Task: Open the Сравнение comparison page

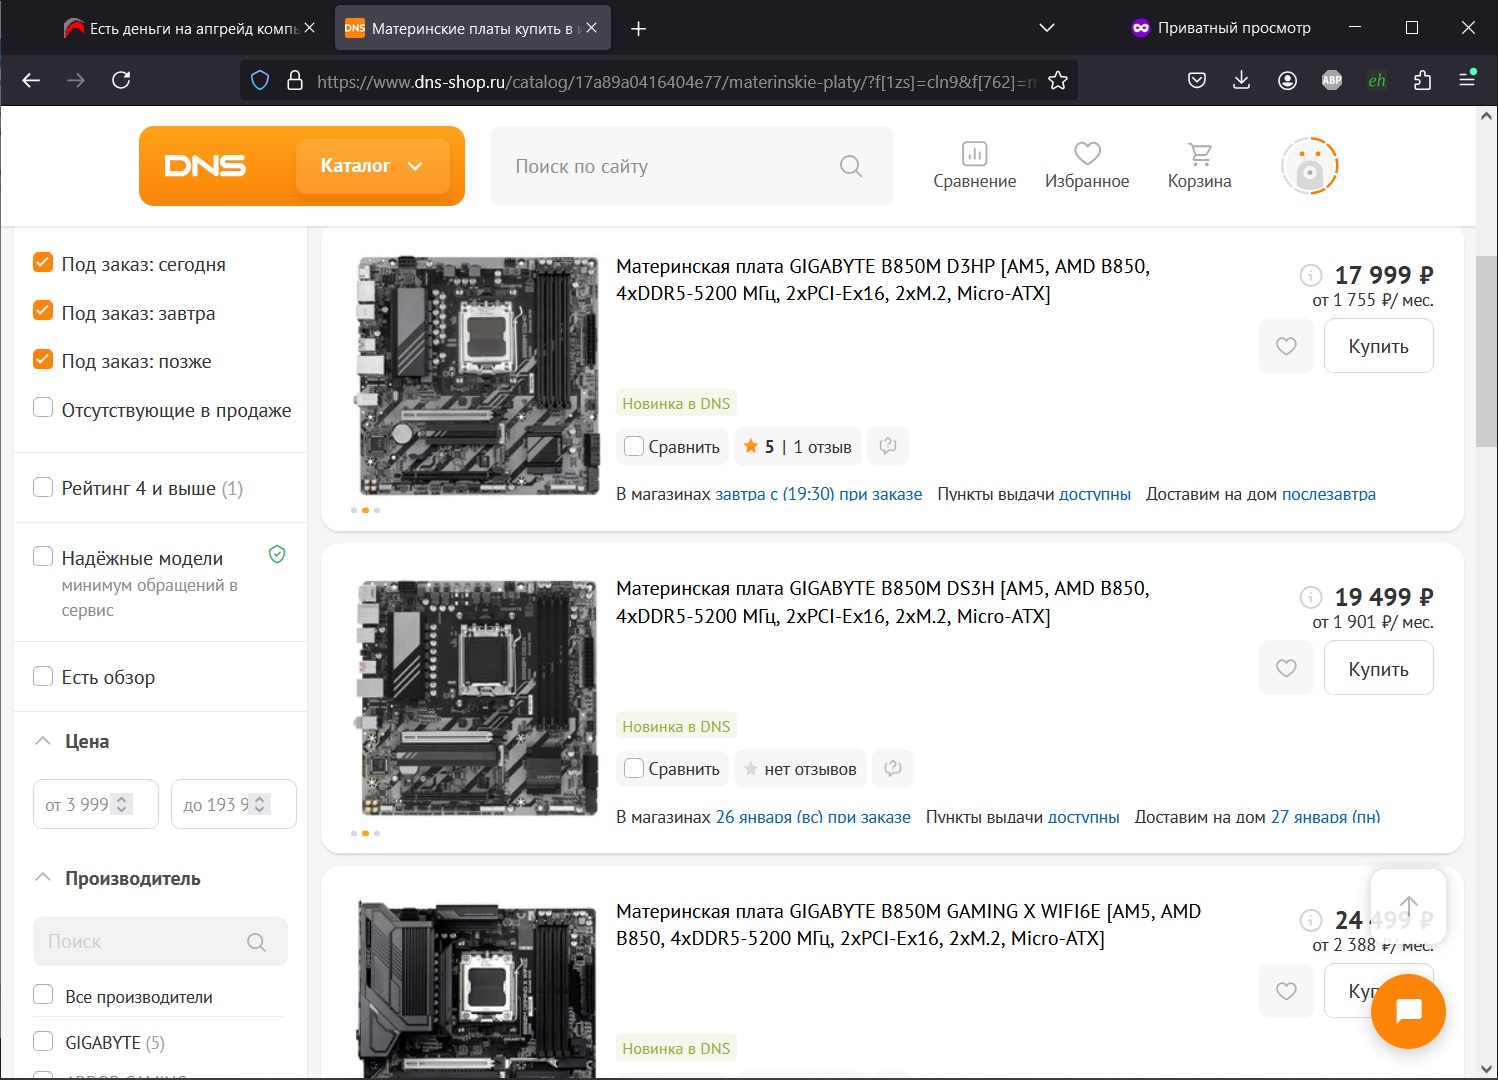Action: pyautogui.click(x=975, y=166)
